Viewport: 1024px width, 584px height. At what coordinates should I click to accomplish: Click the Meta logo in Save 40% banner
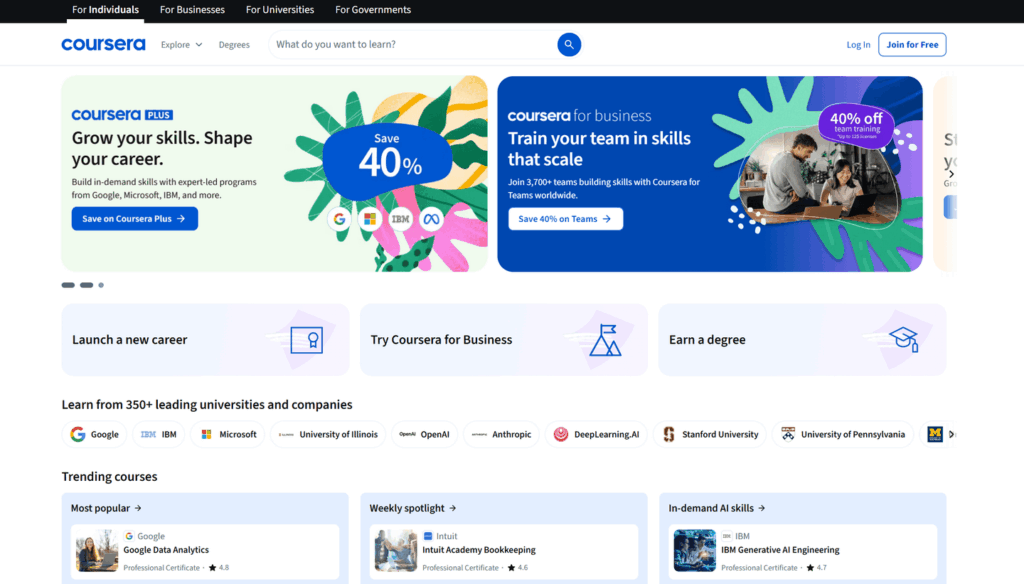click(431, 219)
